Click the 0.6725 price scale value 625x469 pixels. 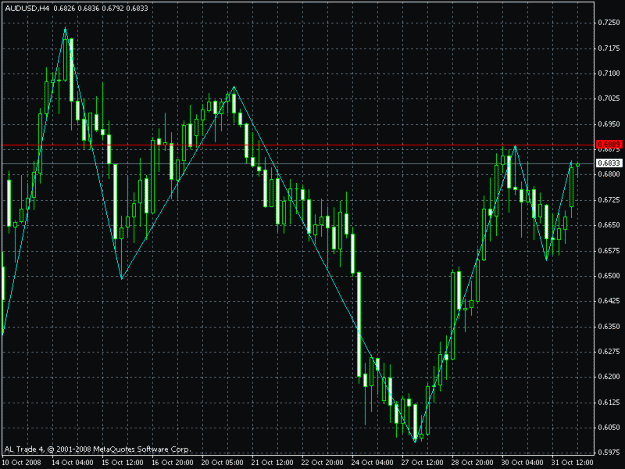point(609,200)
